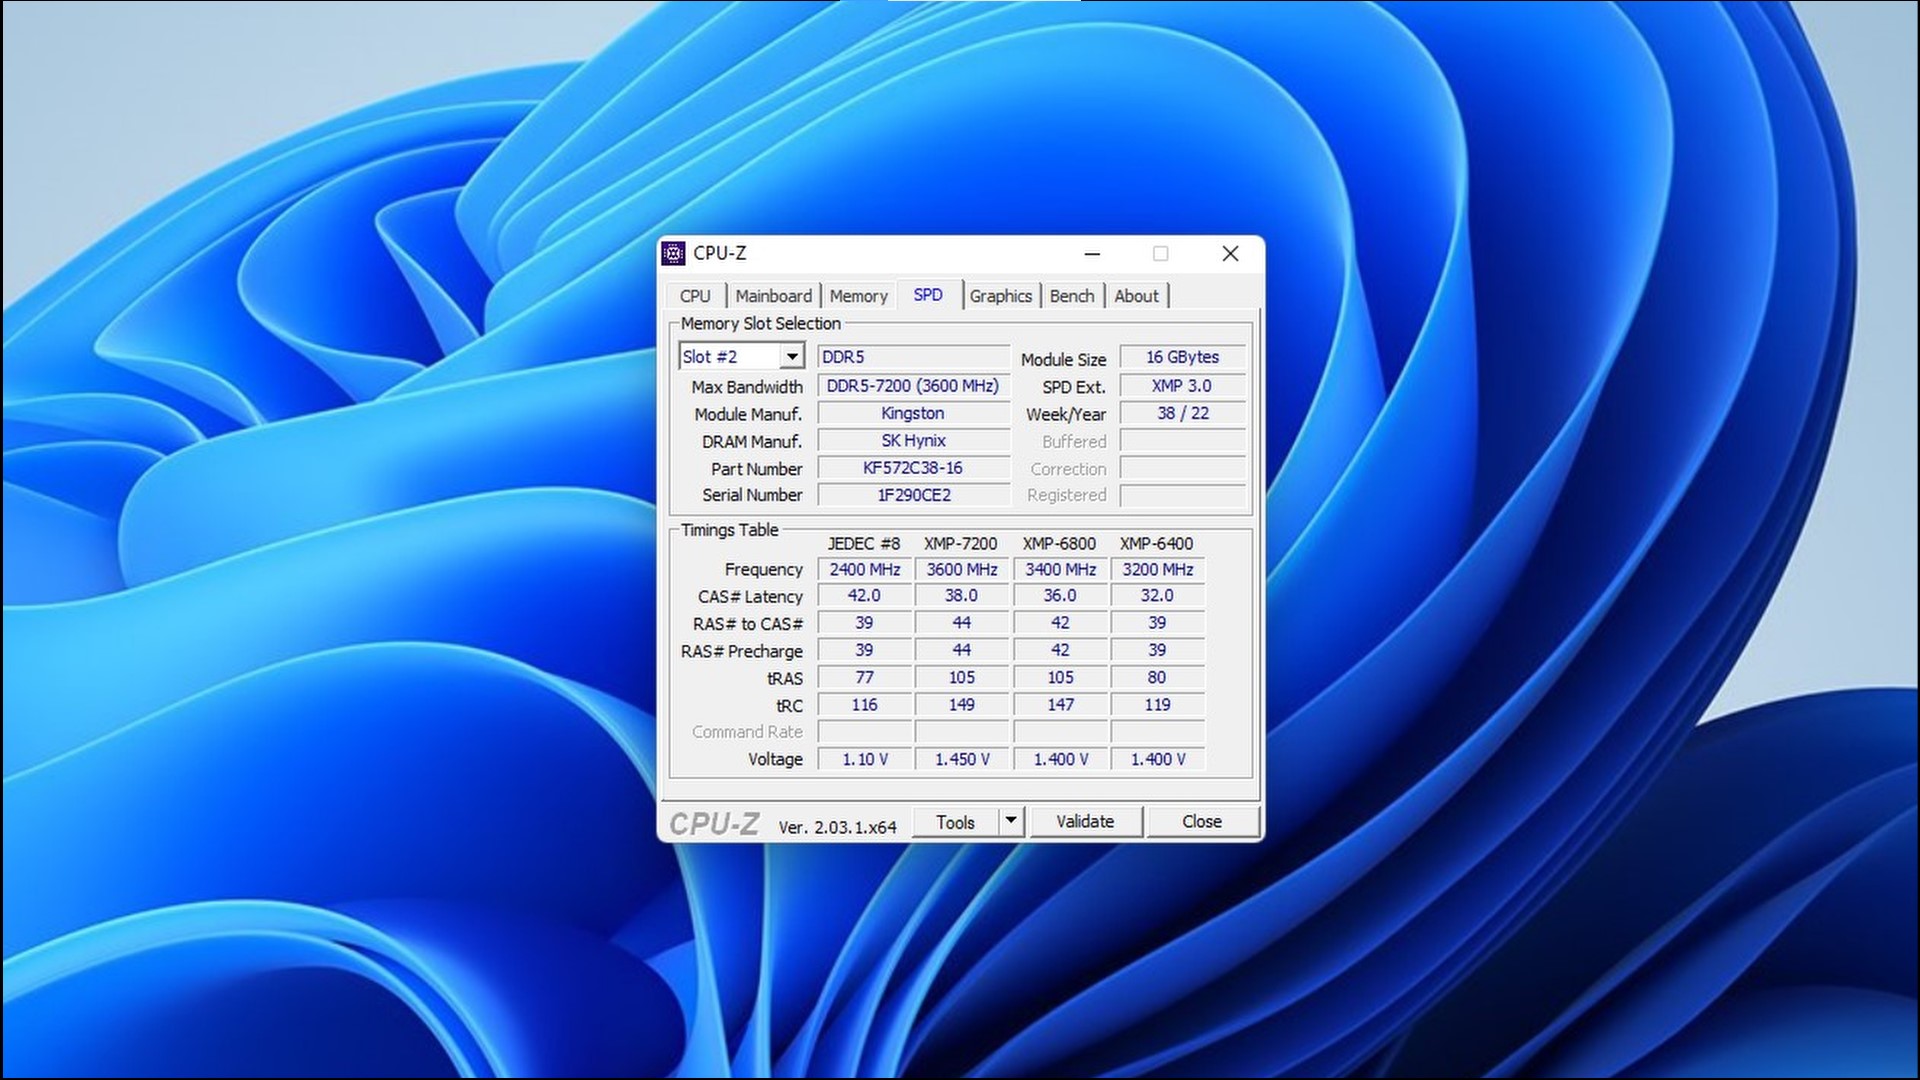The image size is (1920, 1080).
Task: Select part number KF572C38-16
Action: 914,468
